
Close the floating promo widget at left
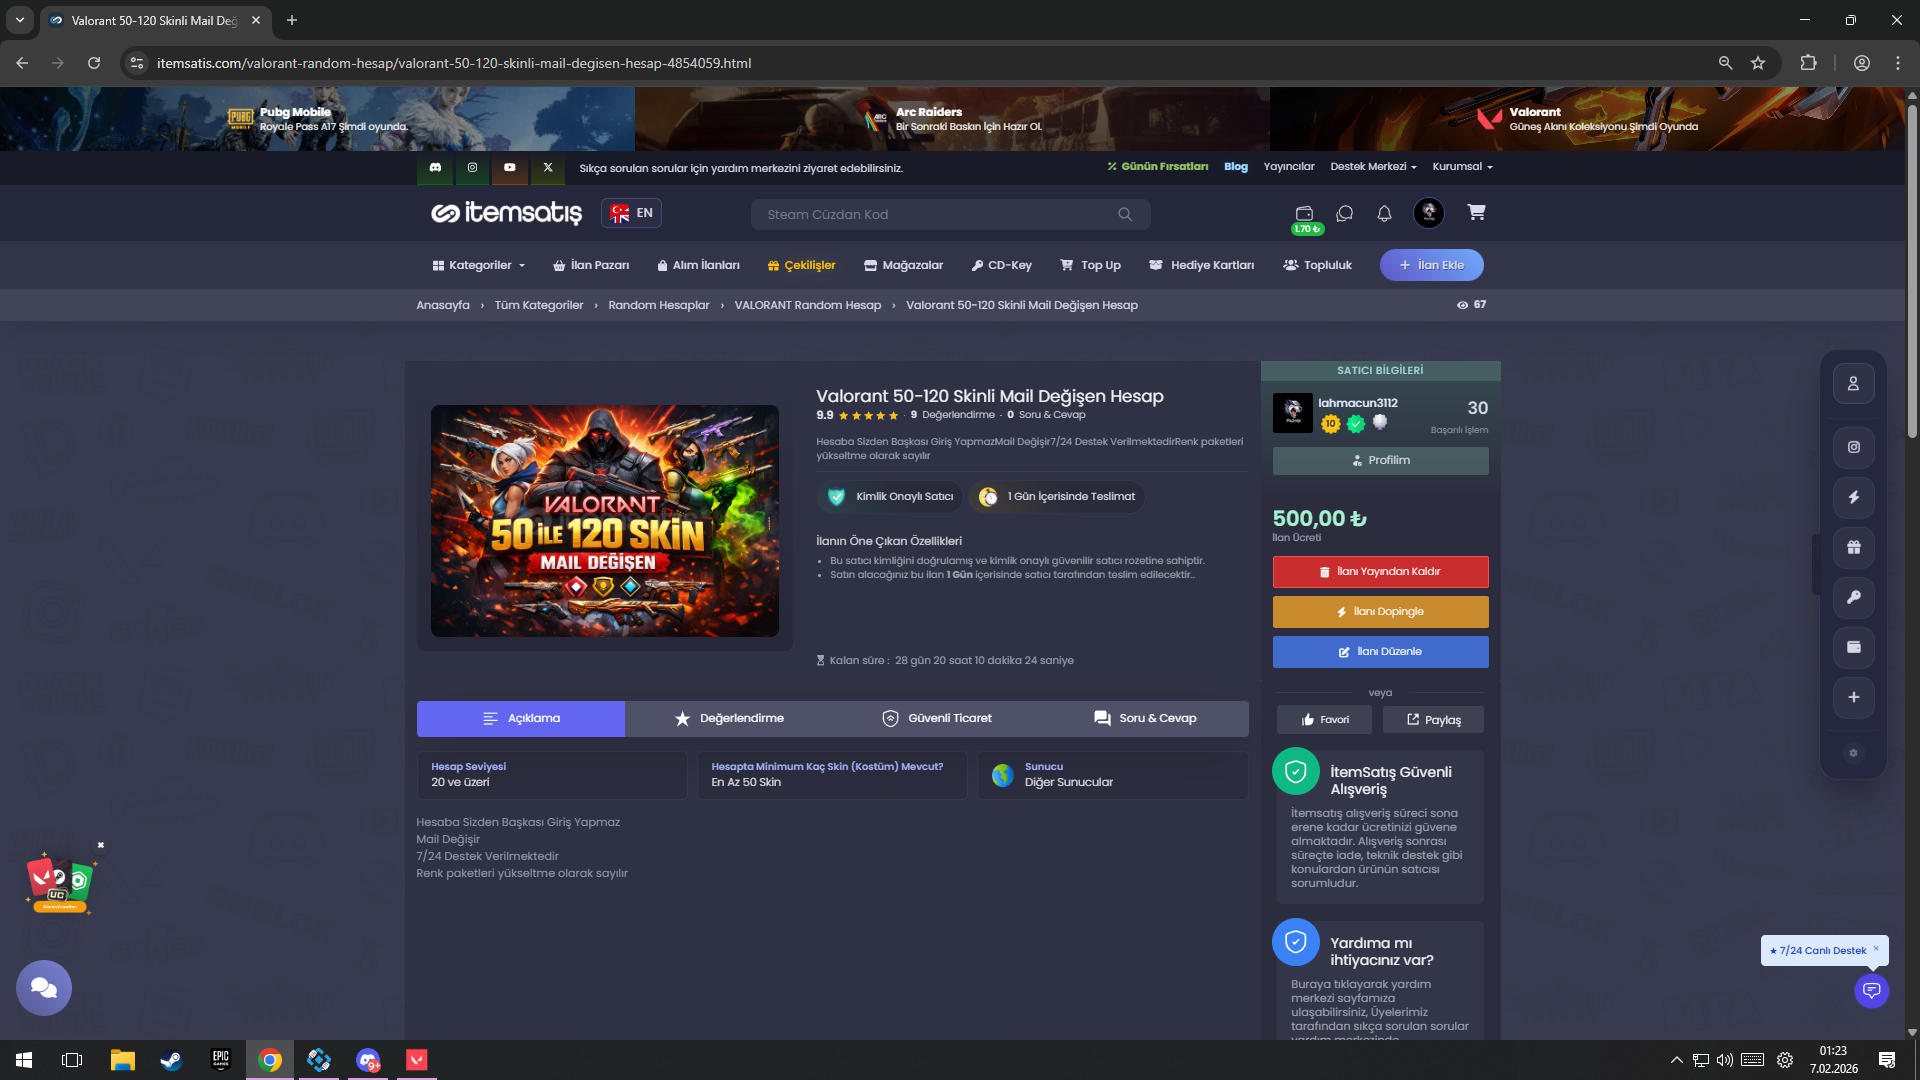(x=101, y=845)
